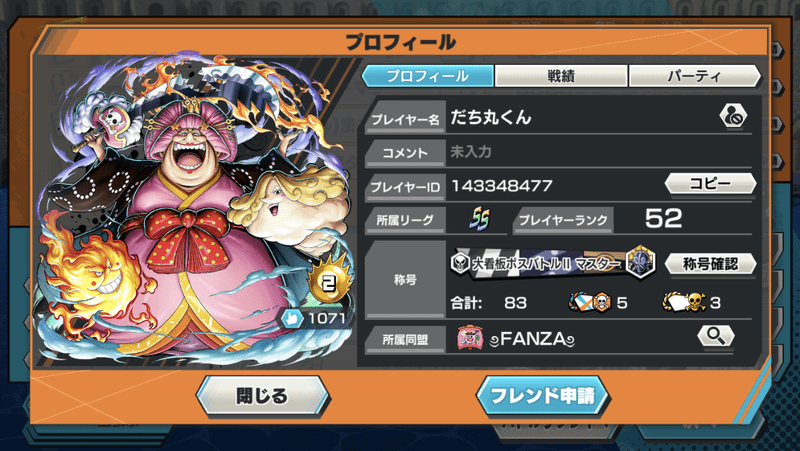Tap the SS league rank icon
Viewport: 800px width, 451px height.
coord(479,219)
